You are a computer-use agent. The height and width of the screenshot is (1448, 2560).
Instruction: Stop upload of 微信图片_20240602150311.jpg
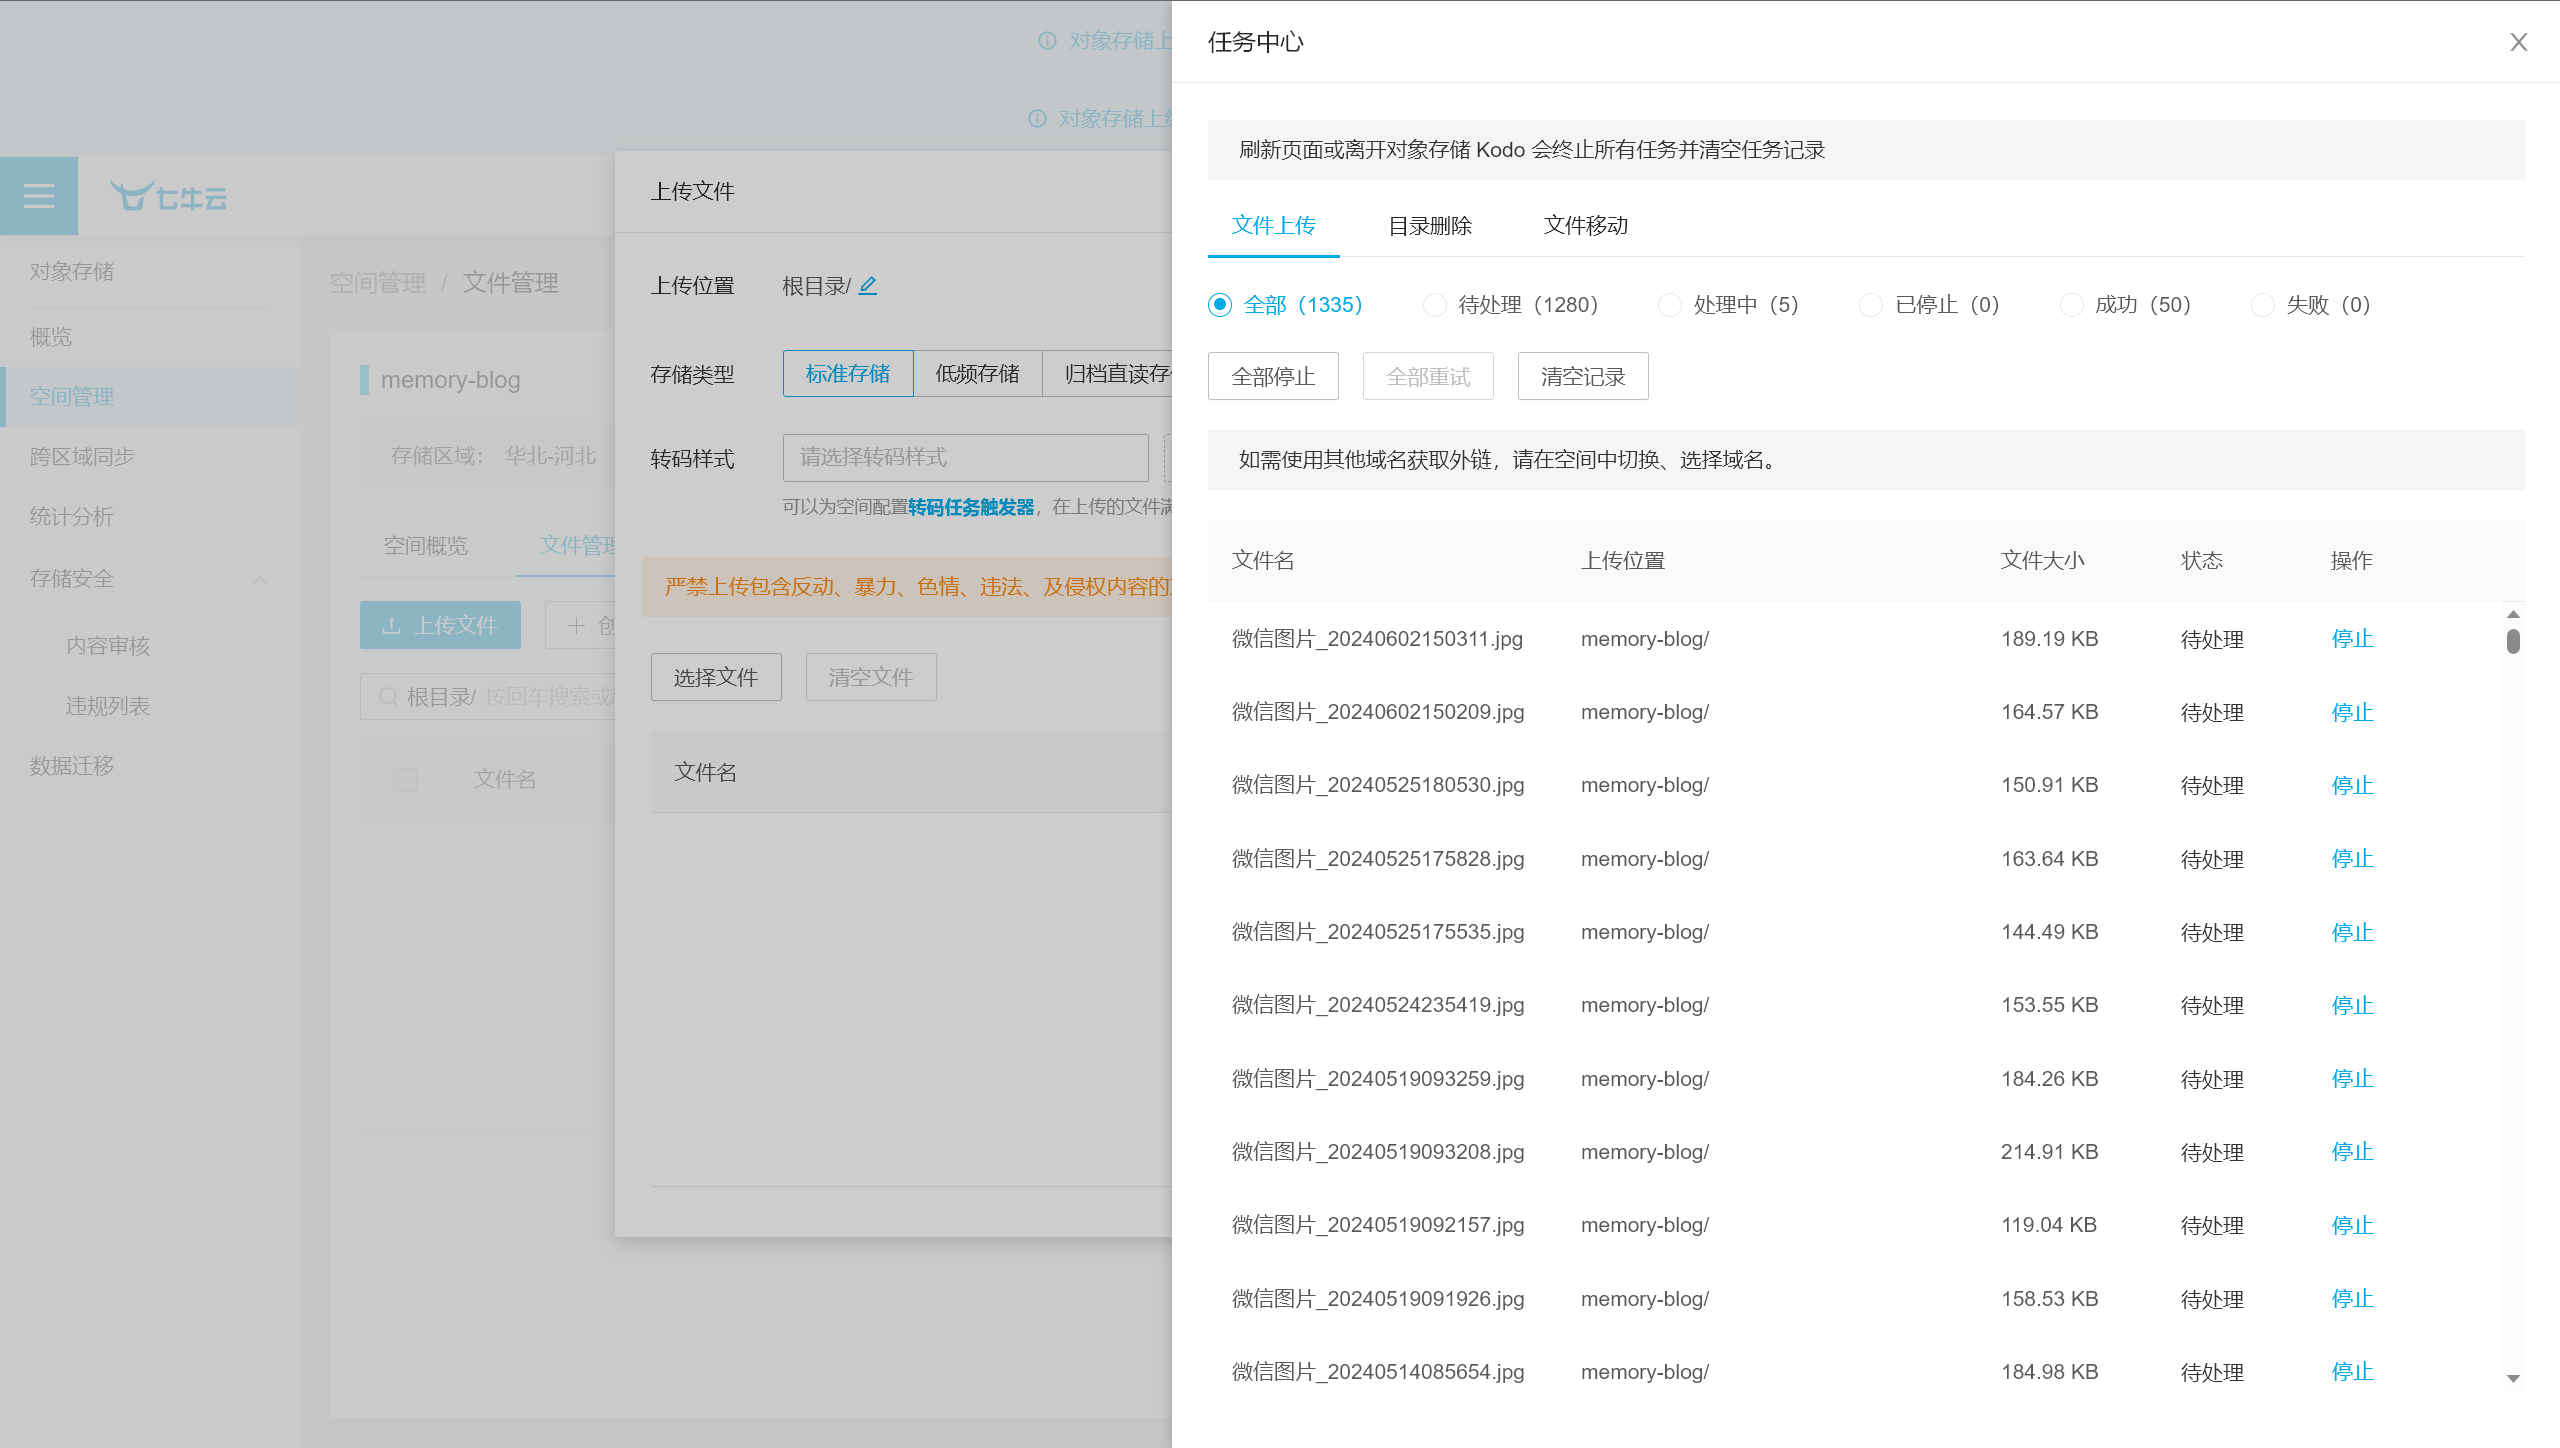(x=2352, y=639)
